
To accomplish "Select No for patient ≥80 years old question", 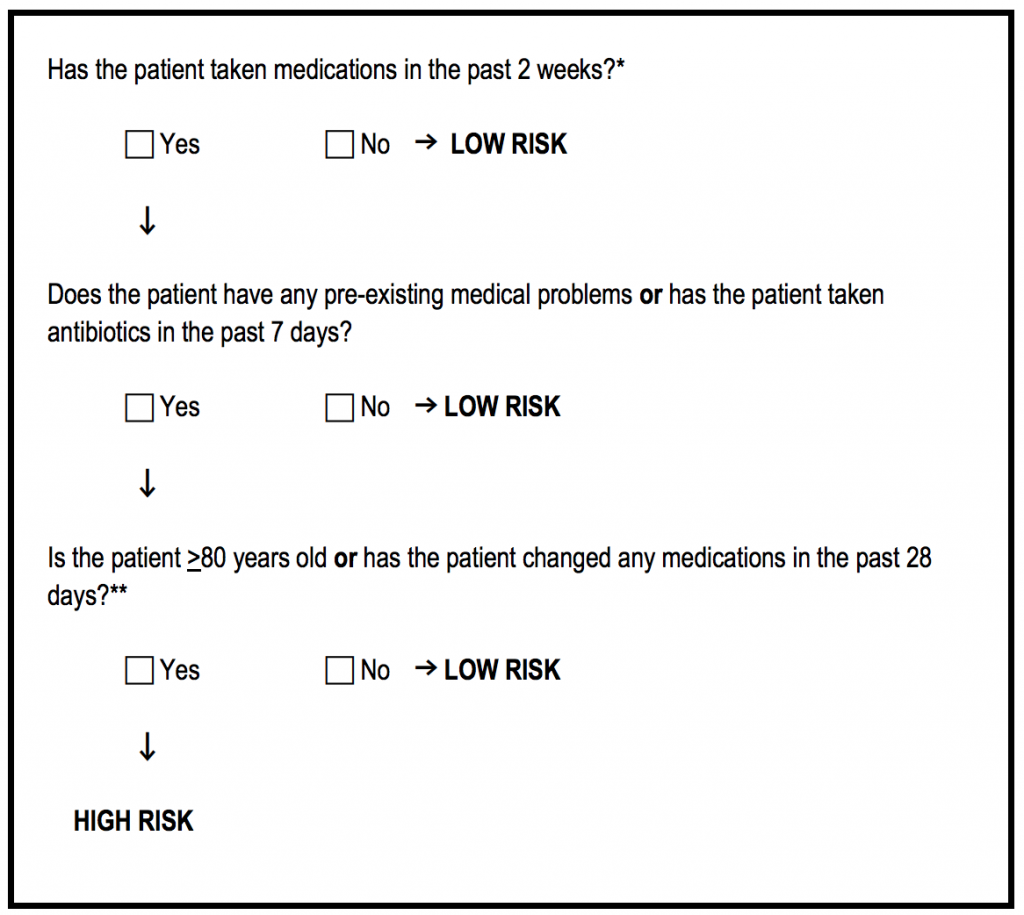I will click(x=340, y=670).
